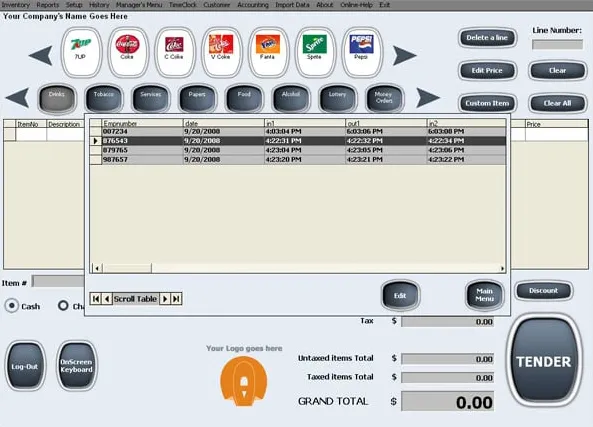The image size is (593, 427).
Task: Jump to the last record in Scroll Table
Action: click(x=176, y=299)
